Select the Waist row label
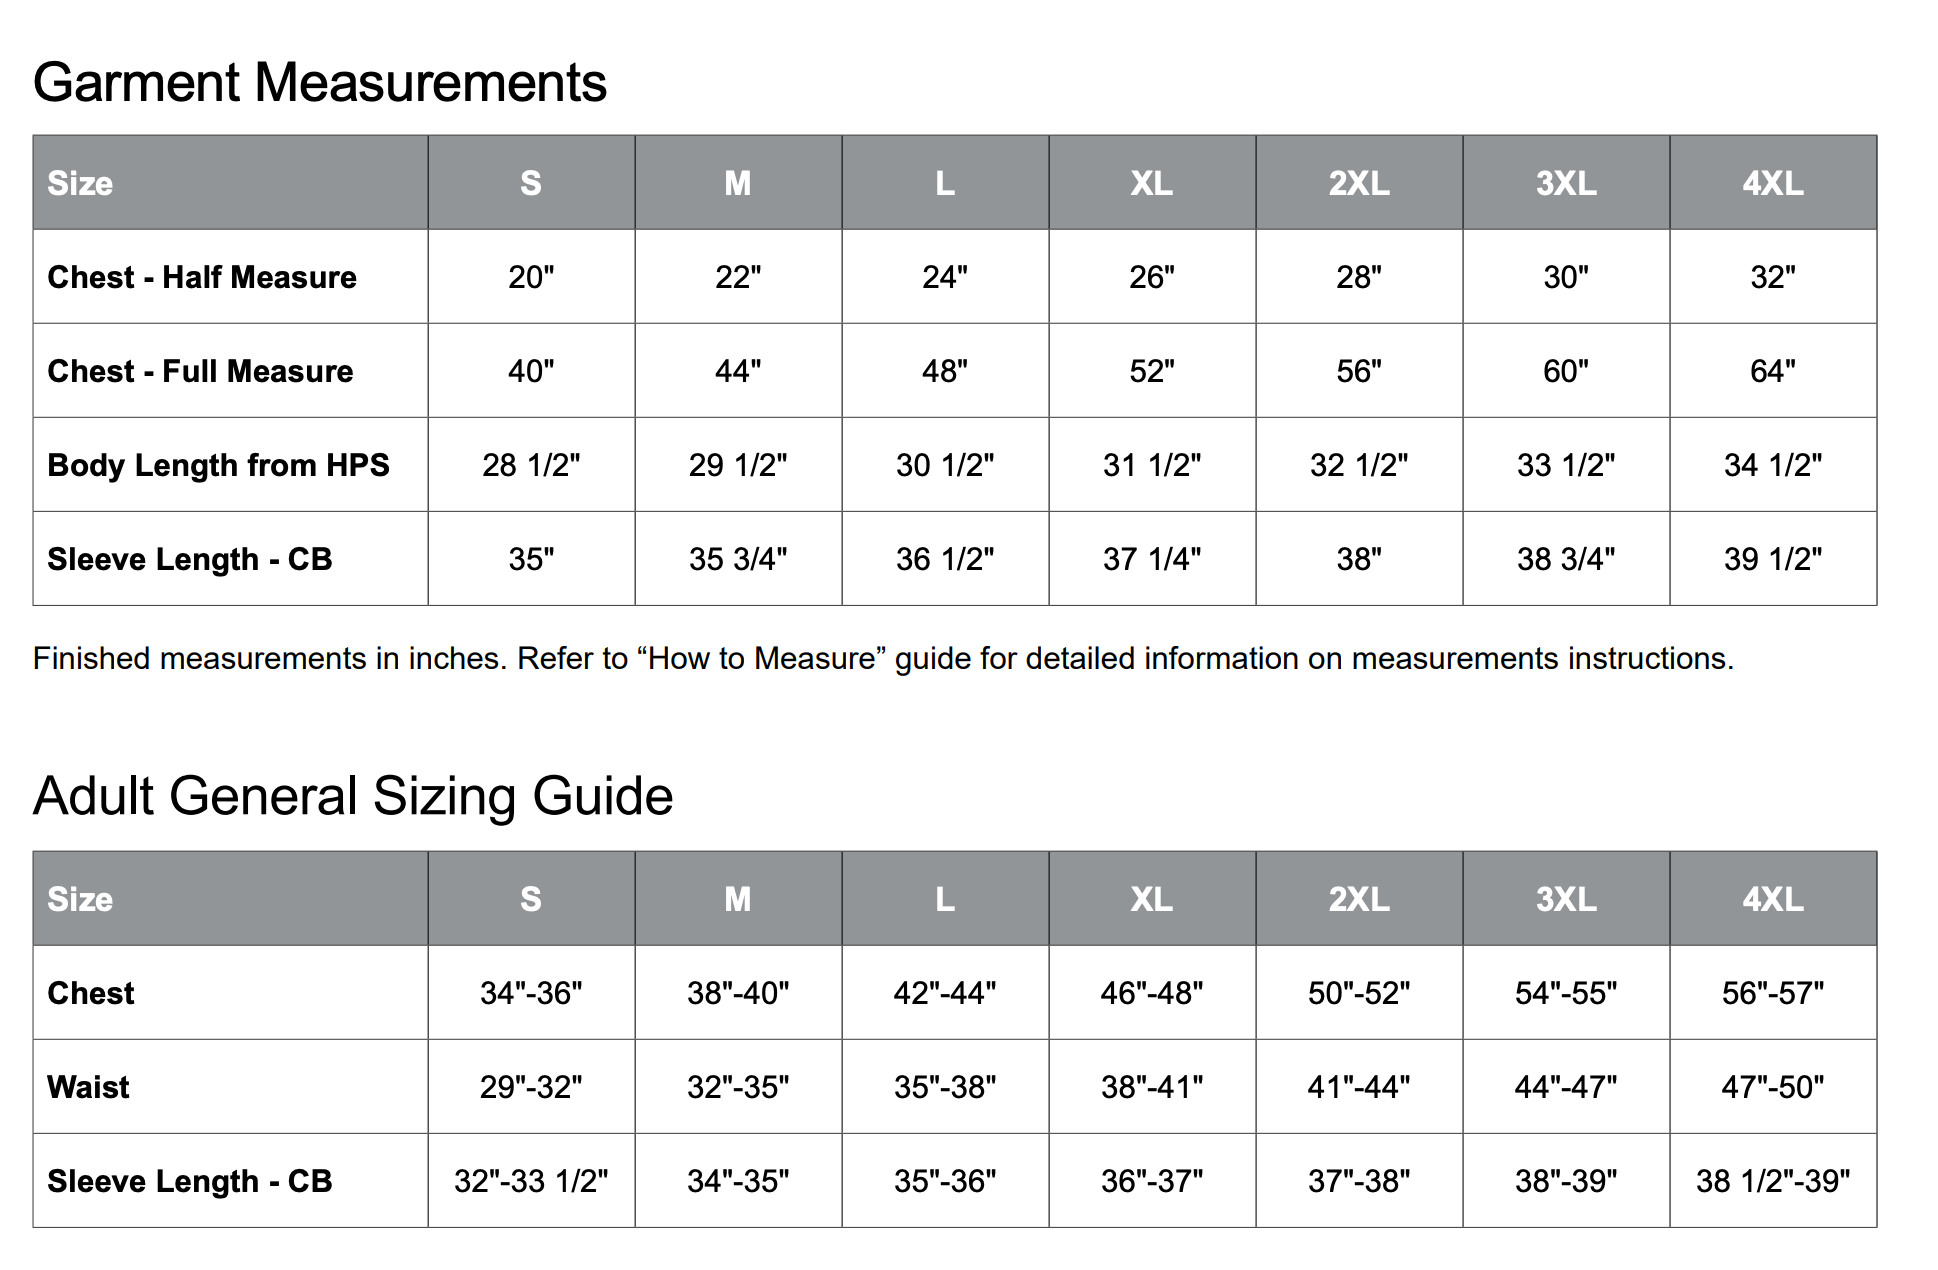This screenshot has height=1270, width=1938. point(88,1087)
